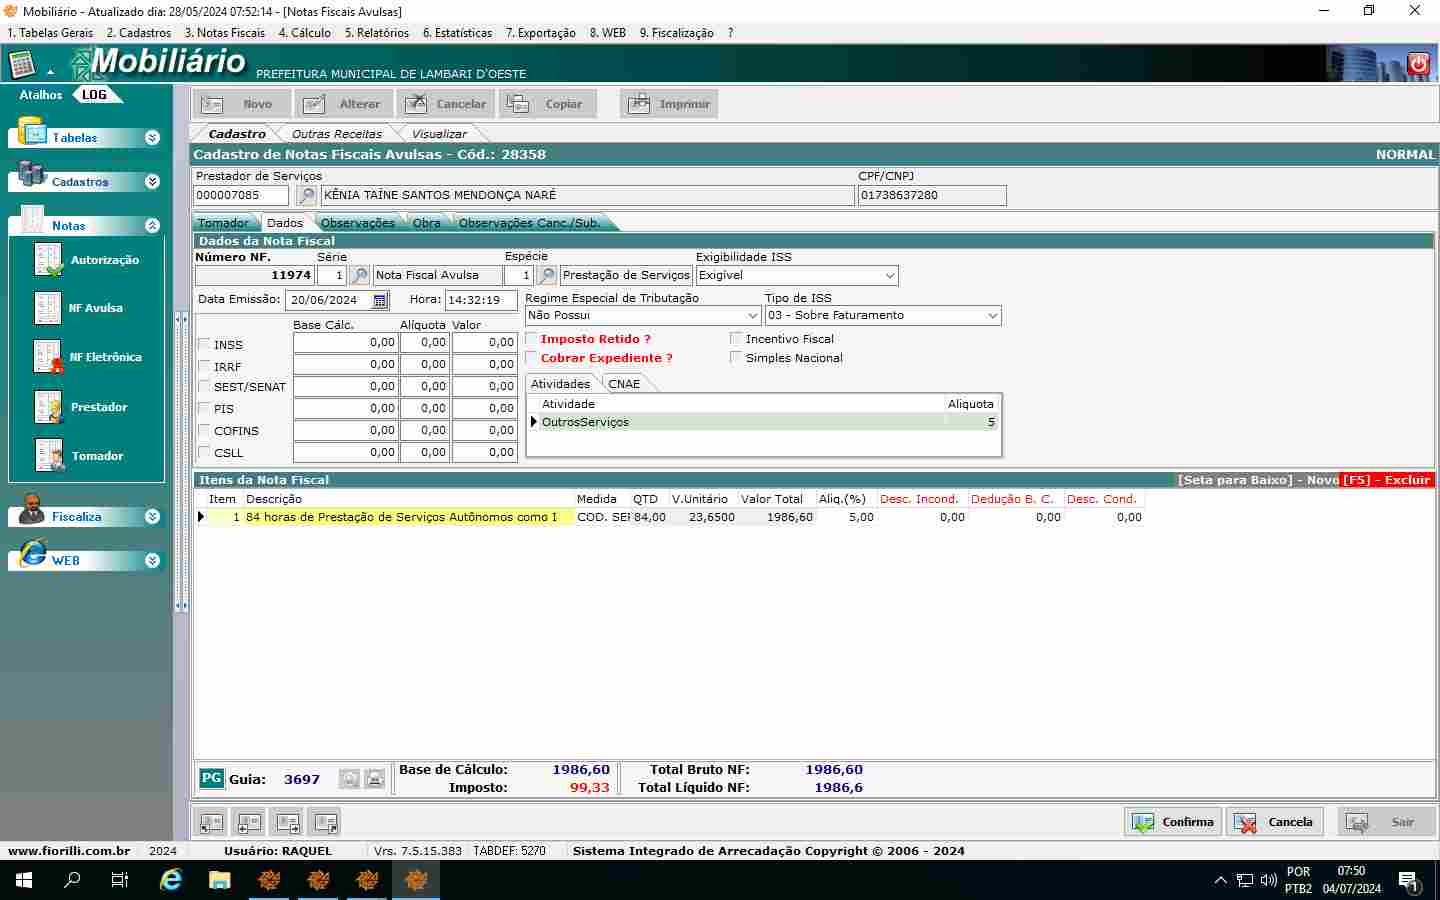
Task: Open the Tomador sidebar icon
Action: (48, 456)
